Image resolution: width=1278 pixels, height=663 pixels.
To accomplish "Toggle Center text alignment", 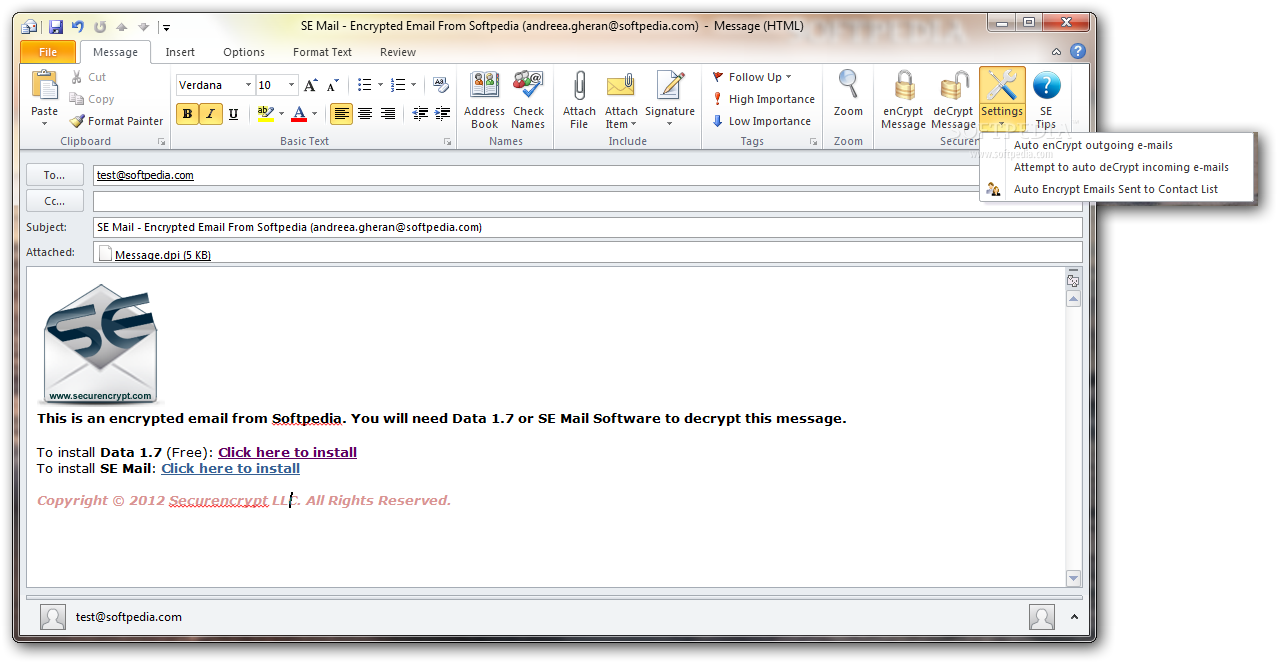I will tap(365, 114).
